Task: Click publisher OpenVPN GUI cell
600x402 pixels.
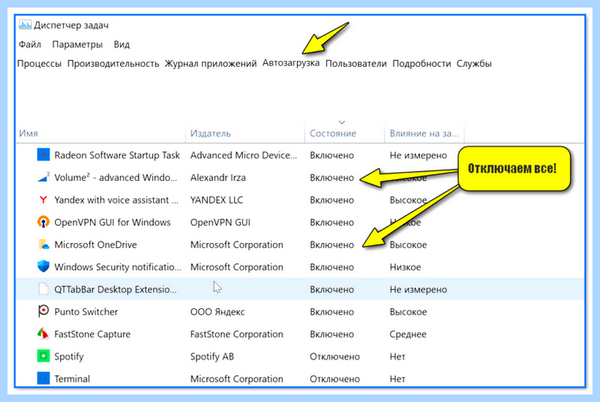Action: pyautogui.click(x=220, y=222)
